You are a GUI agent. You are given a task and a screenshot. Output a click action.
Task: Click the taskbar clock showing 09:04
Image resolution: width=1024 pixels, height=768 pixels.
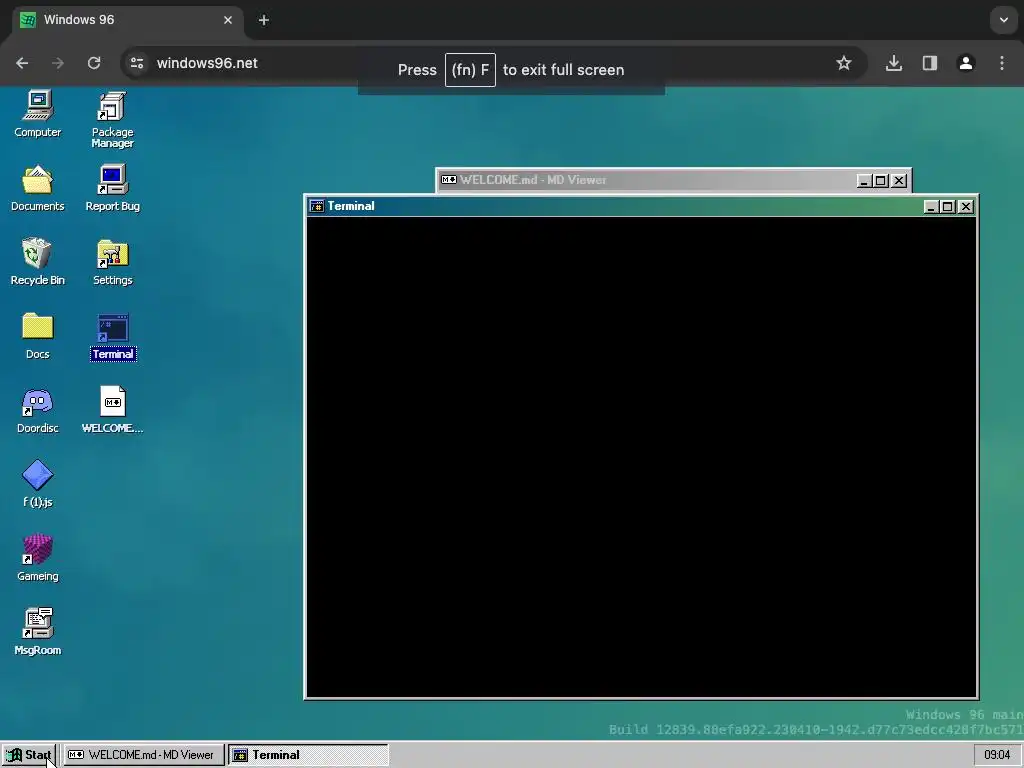(997, 755)
